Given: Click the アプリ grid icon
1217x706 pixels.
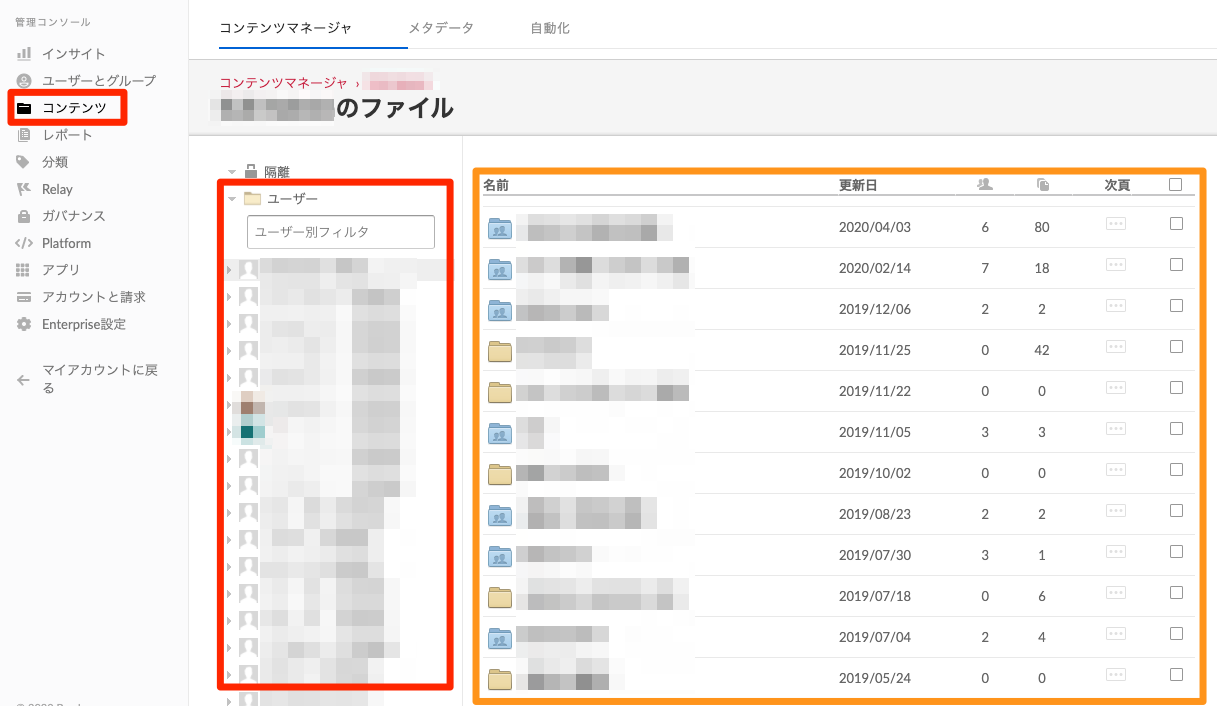Looking at the screenshot, I should [24, 270].
